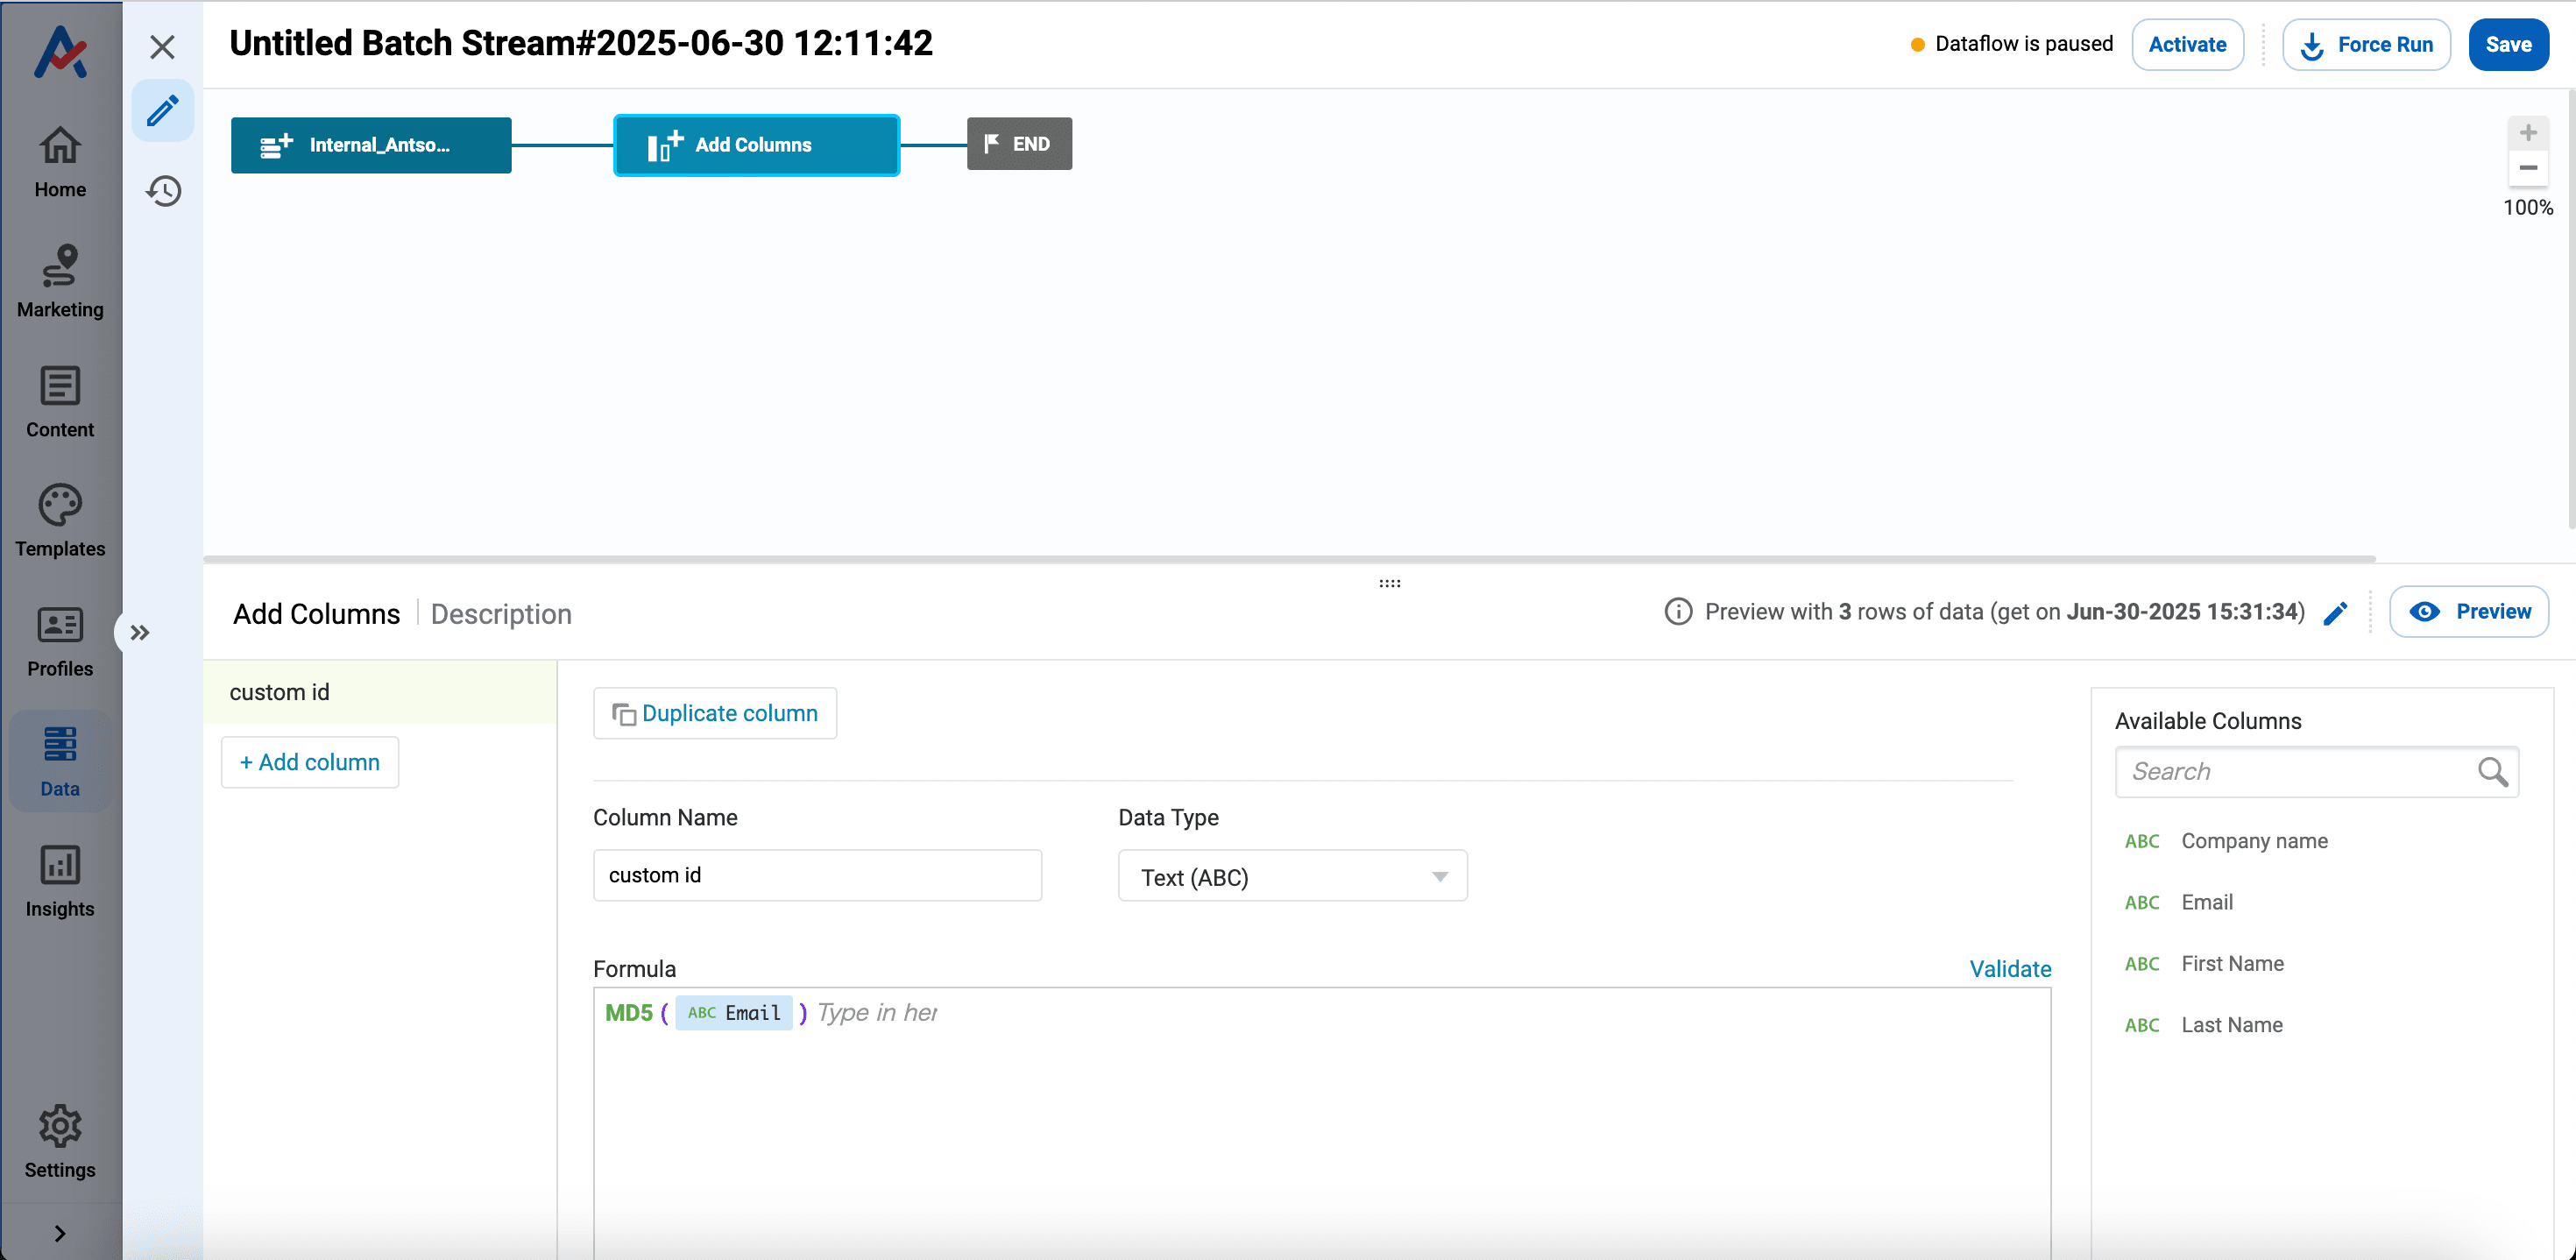The height and width of the screenshot is (1260, 2576).
Task: Select the Add Columns node in the flow
Action: pyautogui.click(x=756, y=145)
